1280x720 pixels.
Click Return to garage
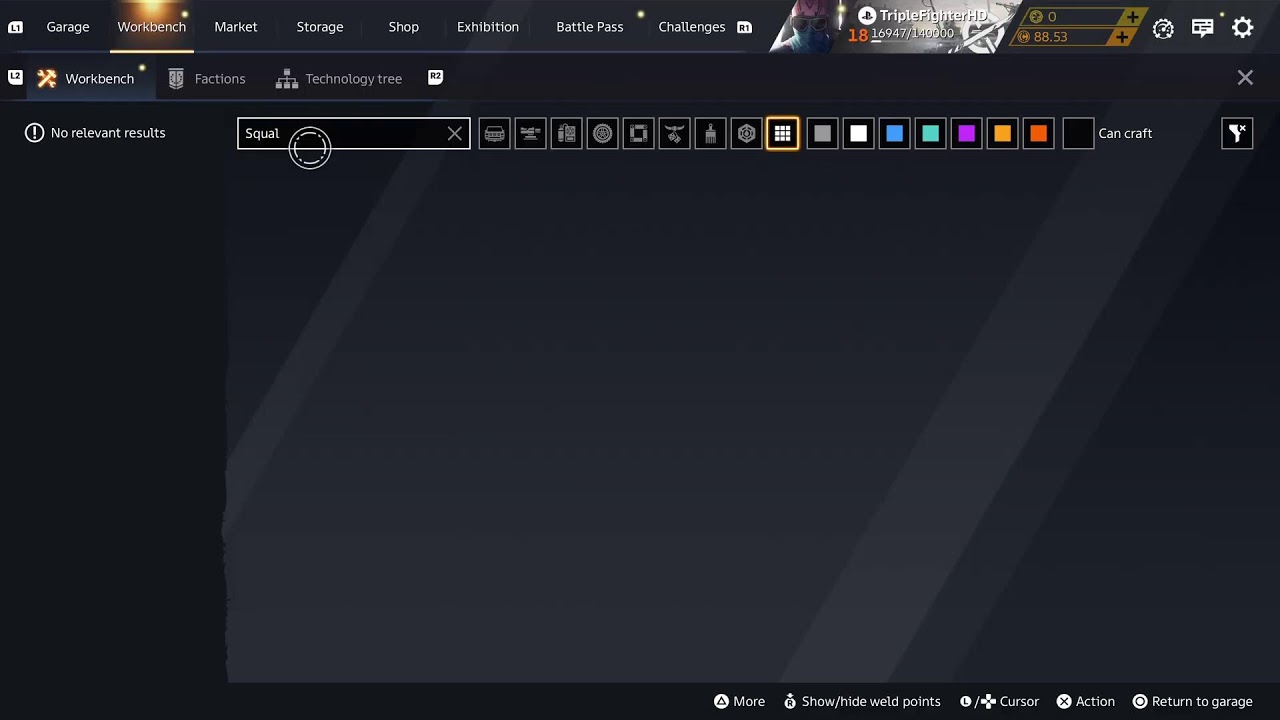point(1192,702)
